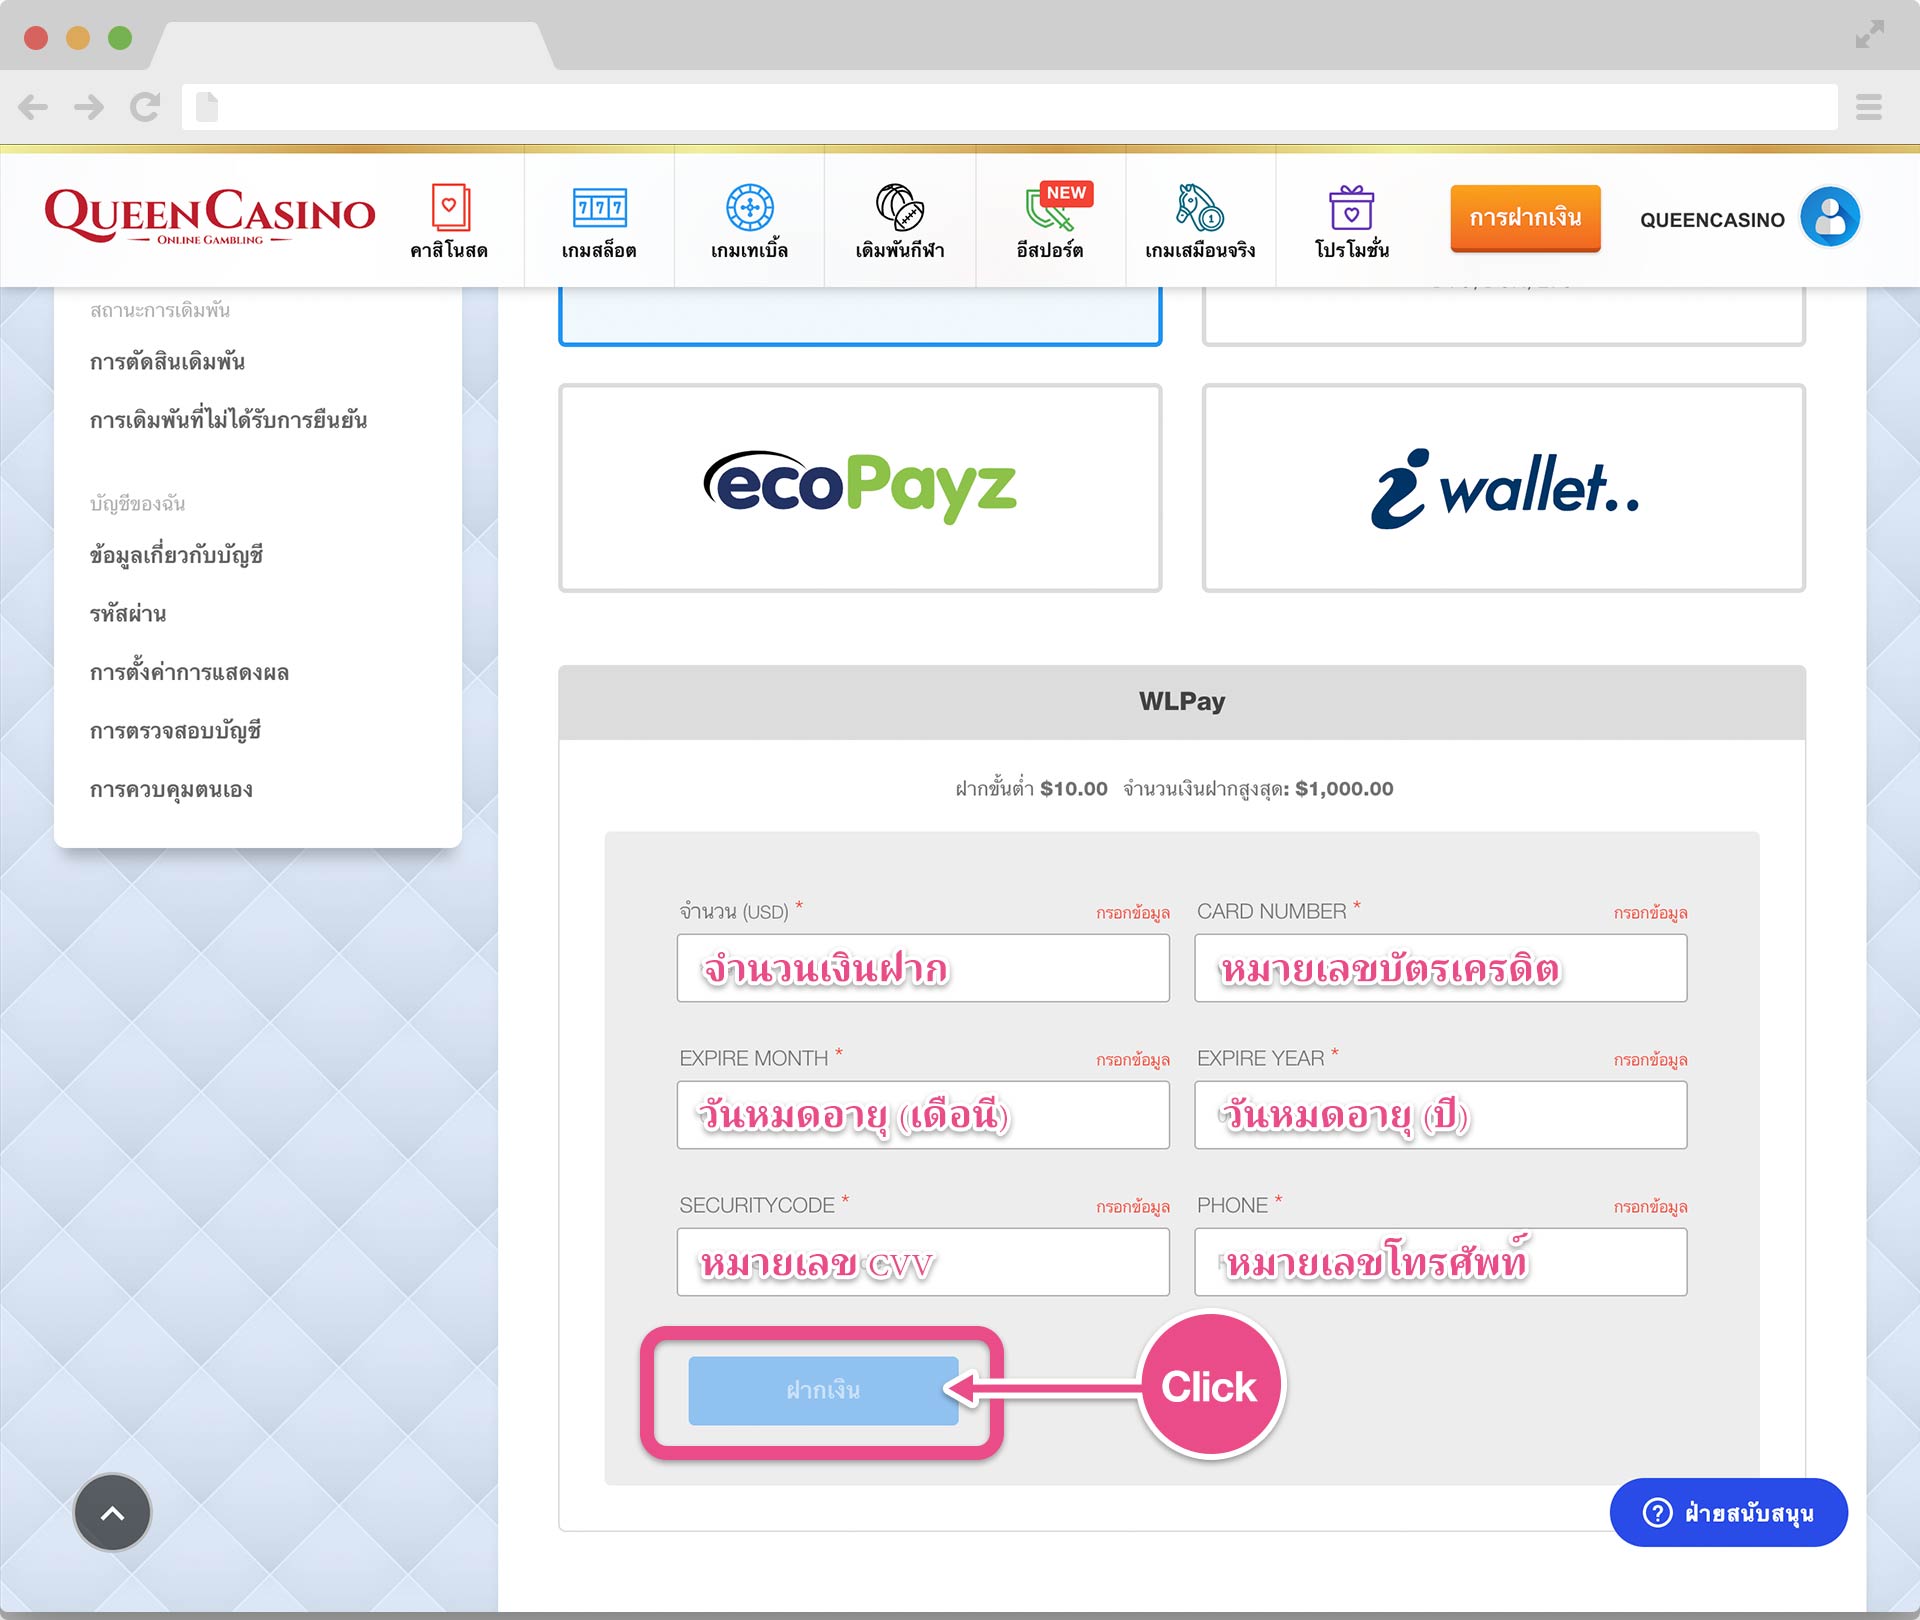Open the slot games (เกมสล็อต) menu
Viewport: 1920px width, 1620px height.
(599, 221)
